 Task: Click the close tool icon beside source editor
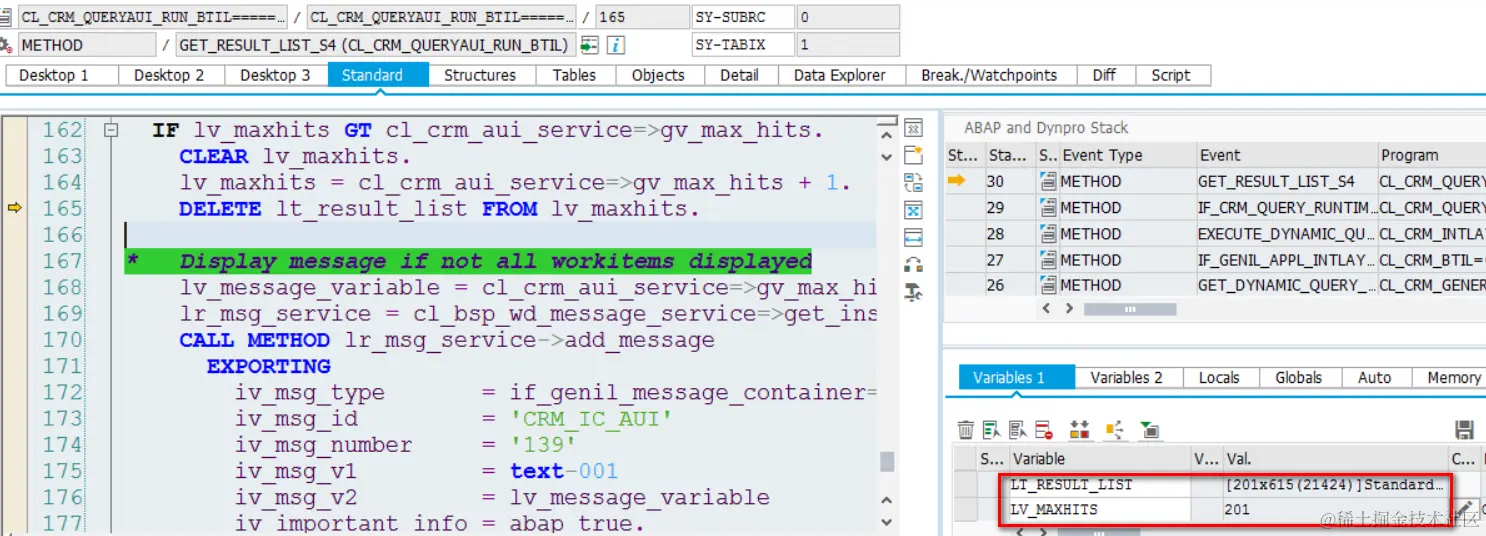tap(912, 129)
